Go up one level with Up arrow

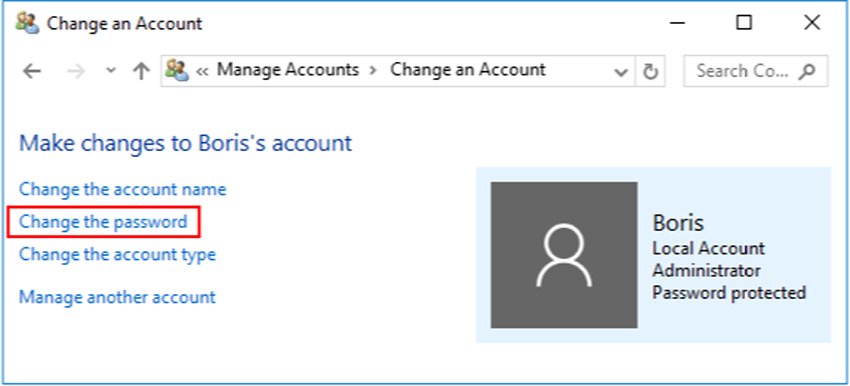pyautogui.click(x=141, y=71)
